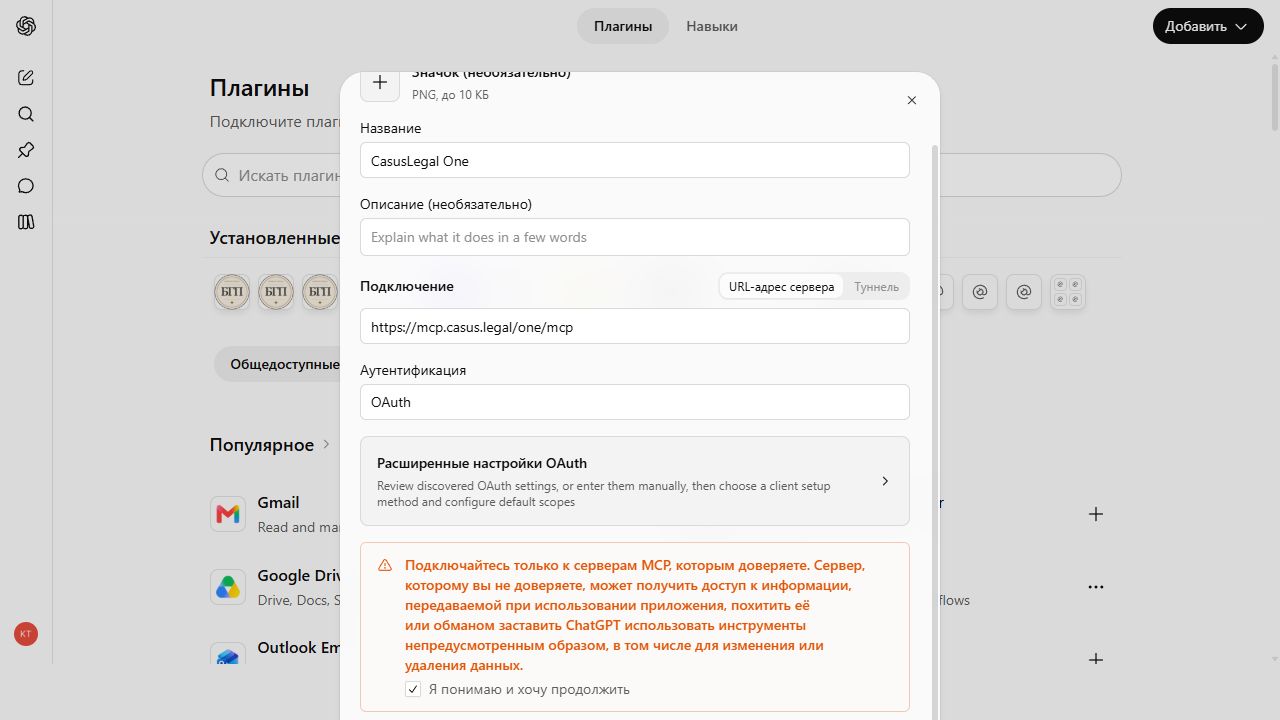Screen dimensions: 1280x720
Task: Start a new chat with pencil icon
Action: coord(26,78)
